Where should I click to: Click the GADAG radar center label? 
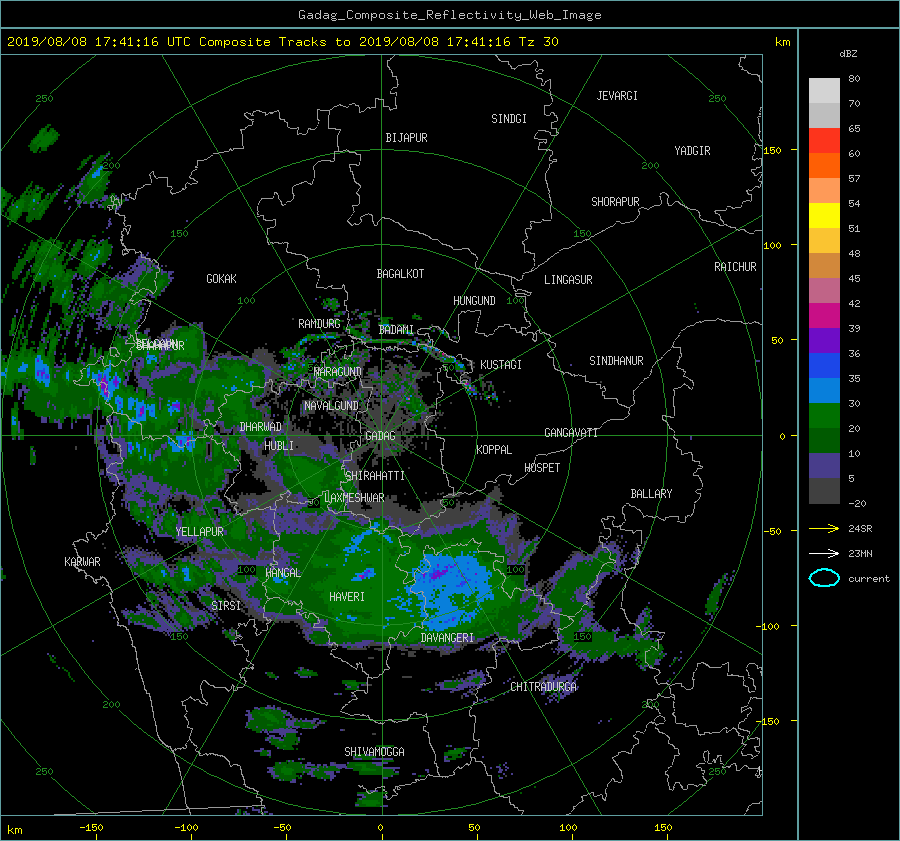click(x=380, y=436)
